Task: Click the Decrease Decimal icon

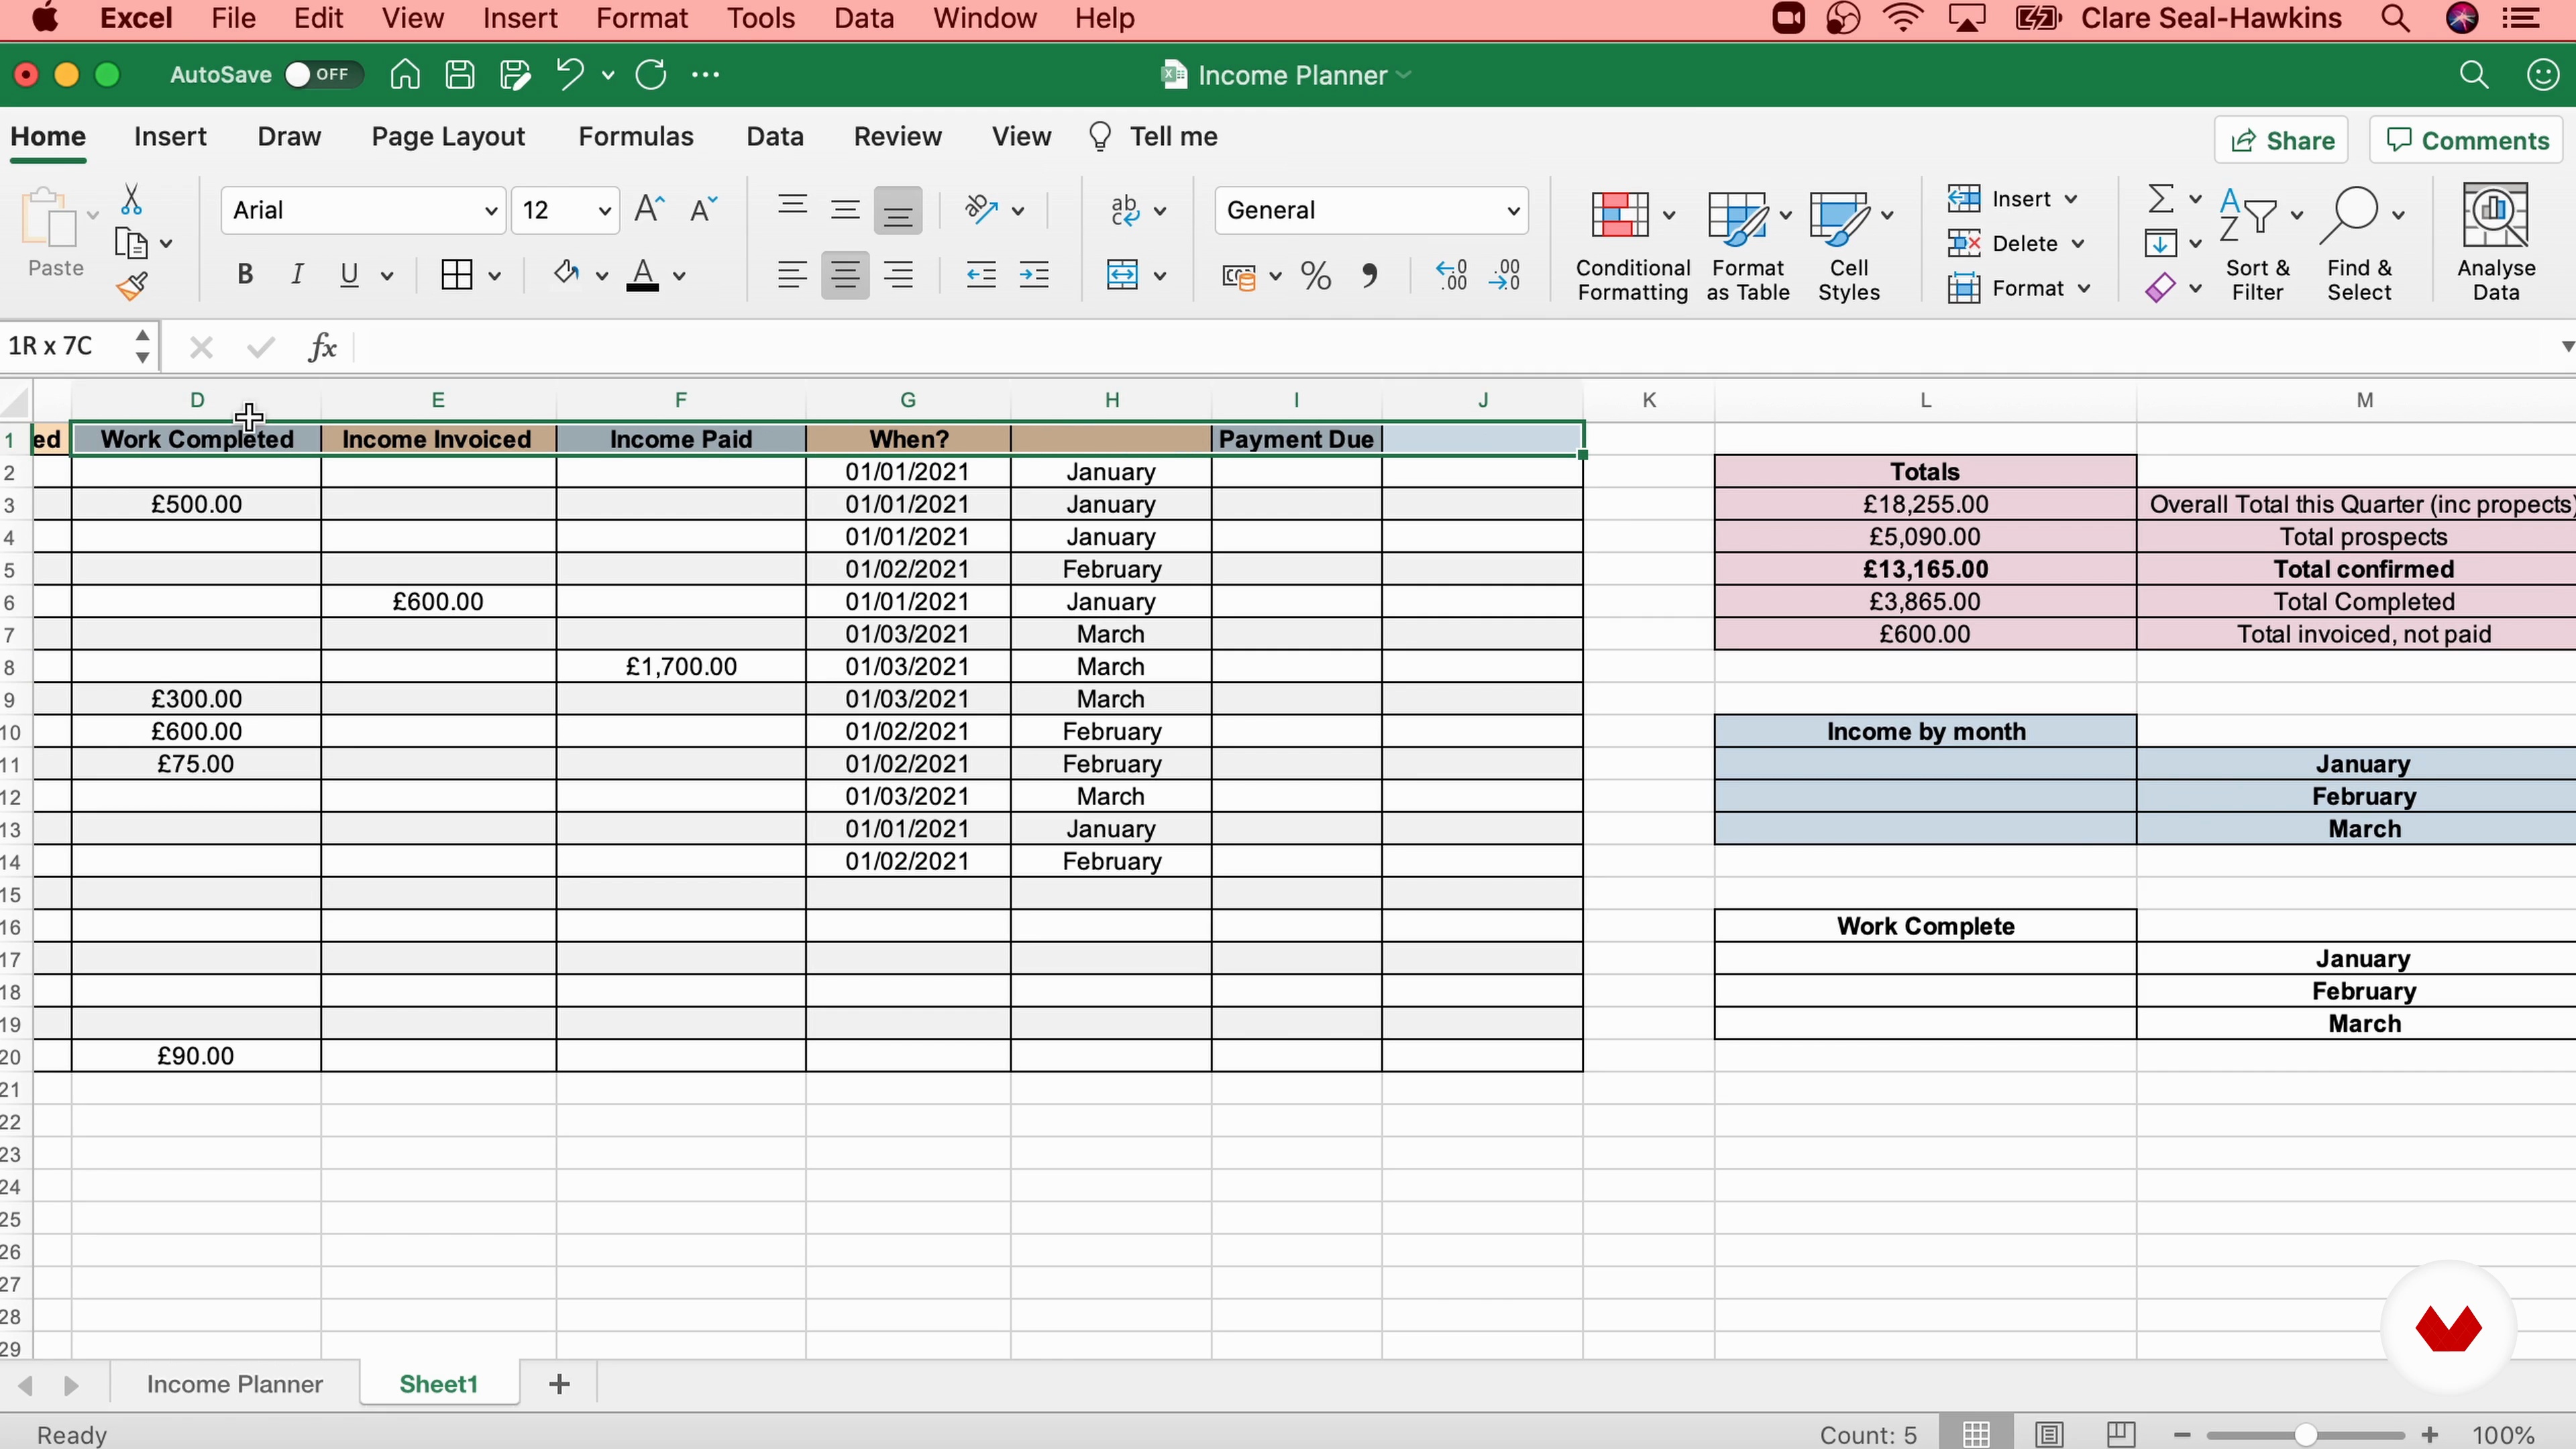Action: point(1505,275)
